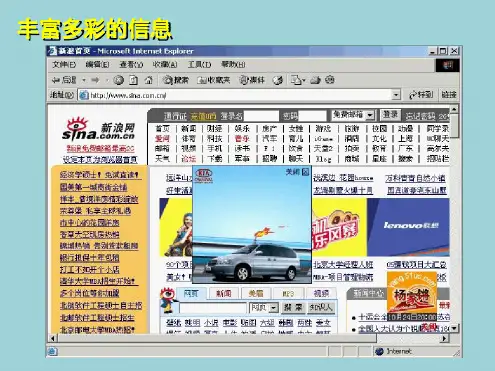Click the Mail icon in toolbar
Image resolution: width=495 pixels, height=371 pixels.
pyautogui.click(x=296, y=80)
